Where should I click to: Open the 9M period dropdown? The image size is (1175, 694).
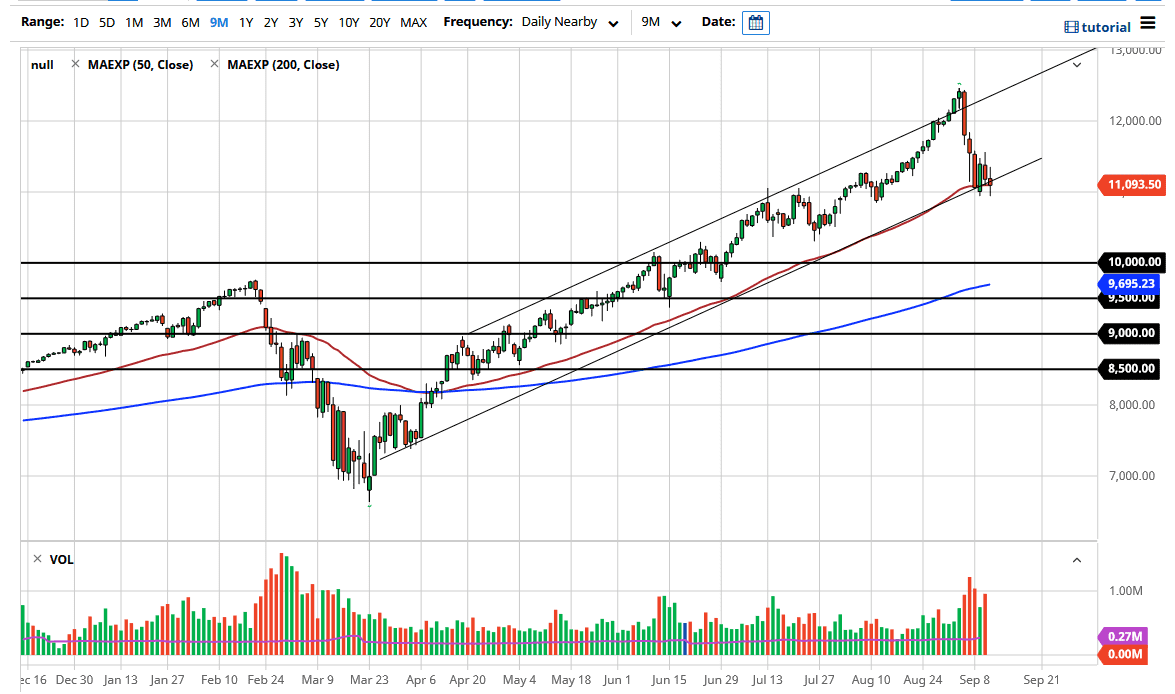[x=662, y=22]
